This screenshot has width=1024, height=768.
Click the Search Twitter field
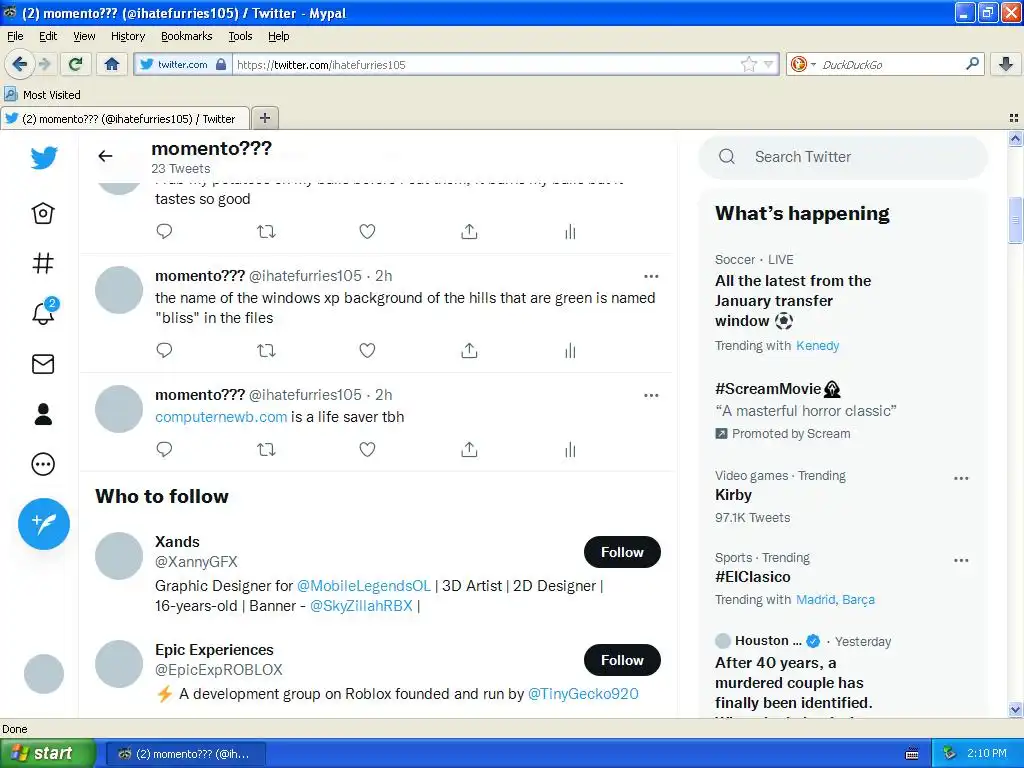[x=842, y=157]
